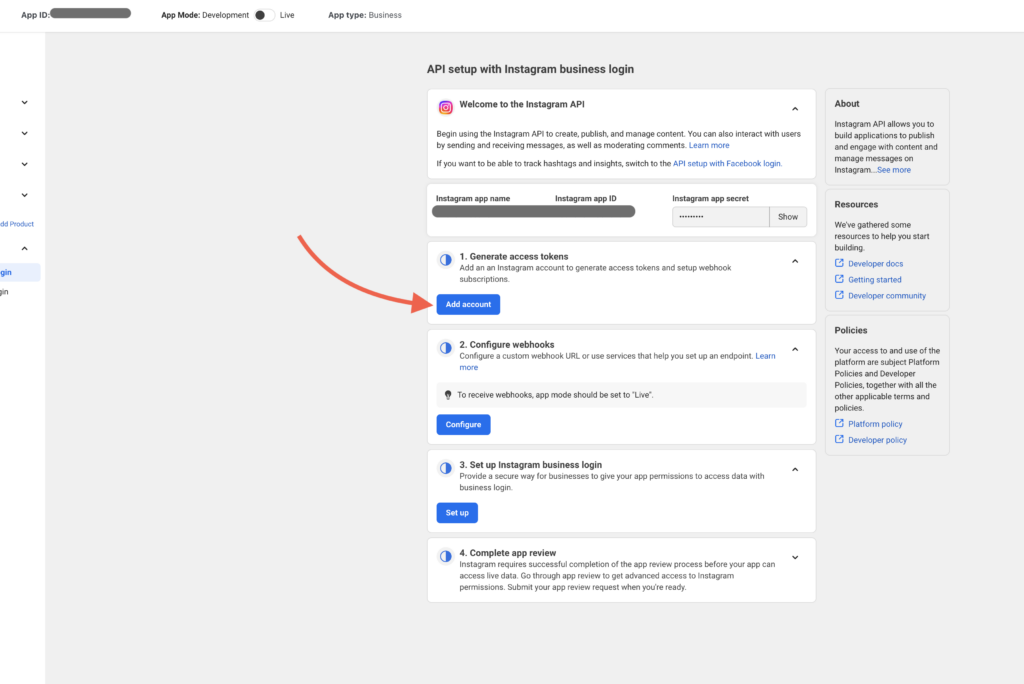Collapse the Welcome to the Instagram API section
Screen dimensions: 1024x684
coord(795,108)
